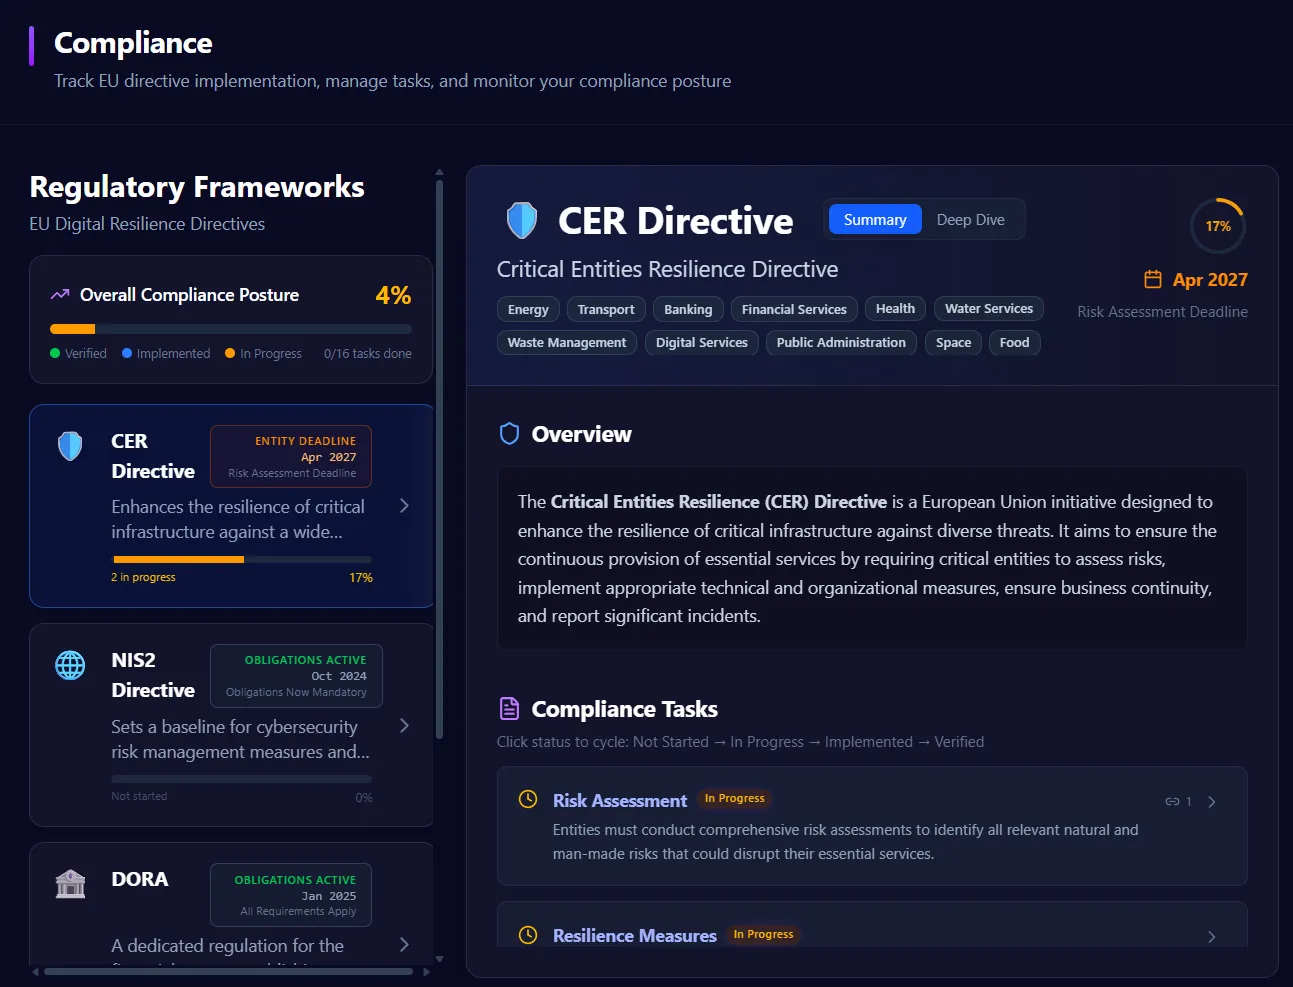Click the In Progress legend item
1293x987 pixels.
click(x=264, y=354)
